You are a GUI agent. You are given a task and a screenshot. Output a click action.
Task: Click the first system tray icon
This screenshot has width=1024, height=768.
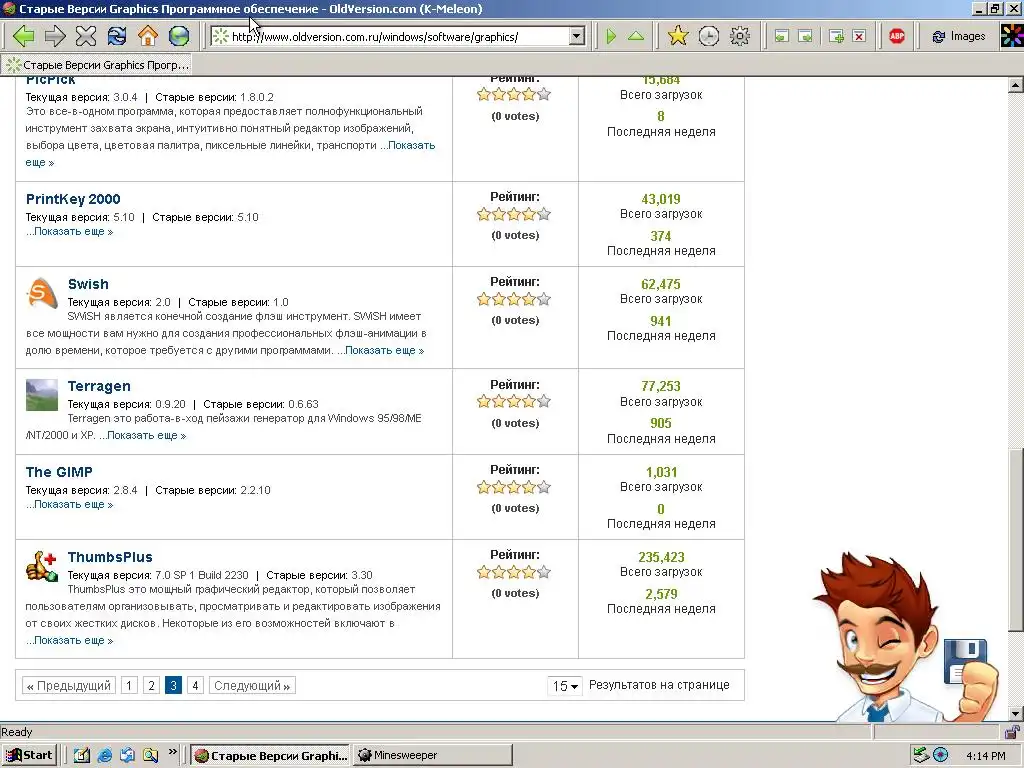(921, 756)
